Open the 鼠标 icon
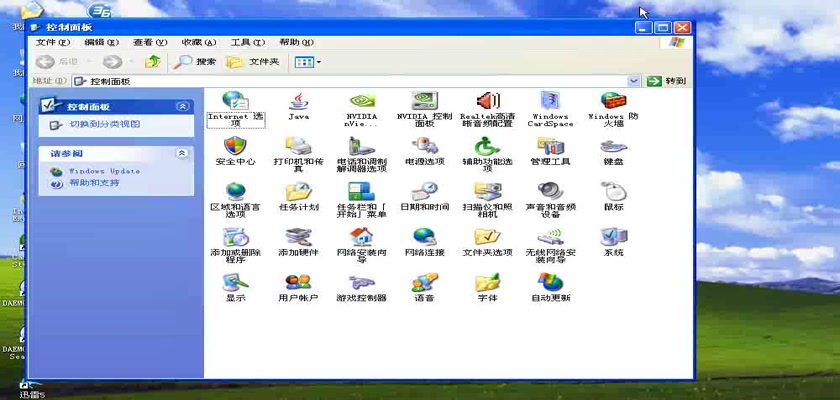Screen dimensions: 840x400 (613, 191)
